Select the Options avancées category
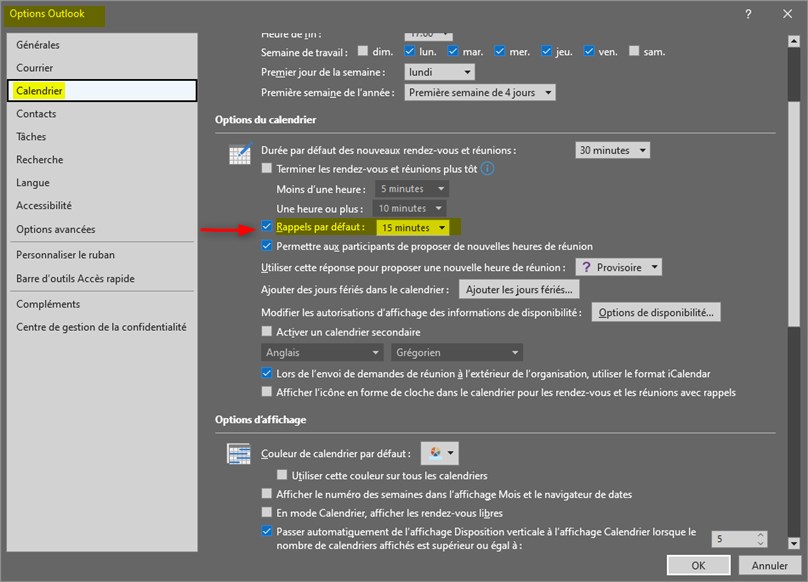The height and width of the screenshot is (582, 808). coord(102,229)
